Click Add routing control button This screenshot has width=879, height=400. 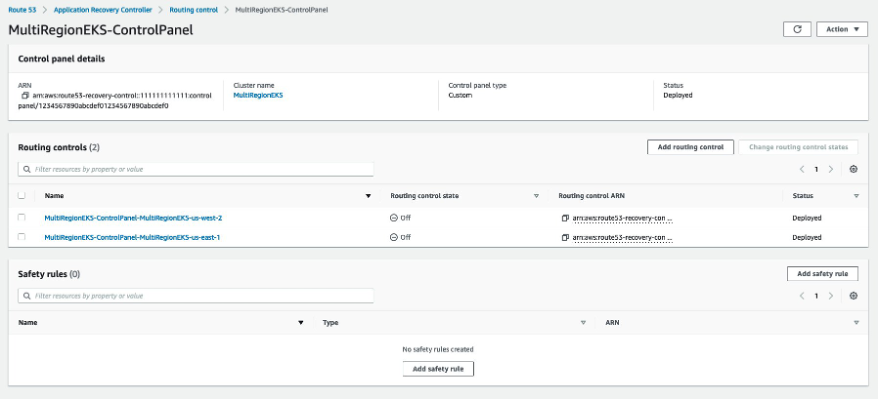[x=690, y=147]
